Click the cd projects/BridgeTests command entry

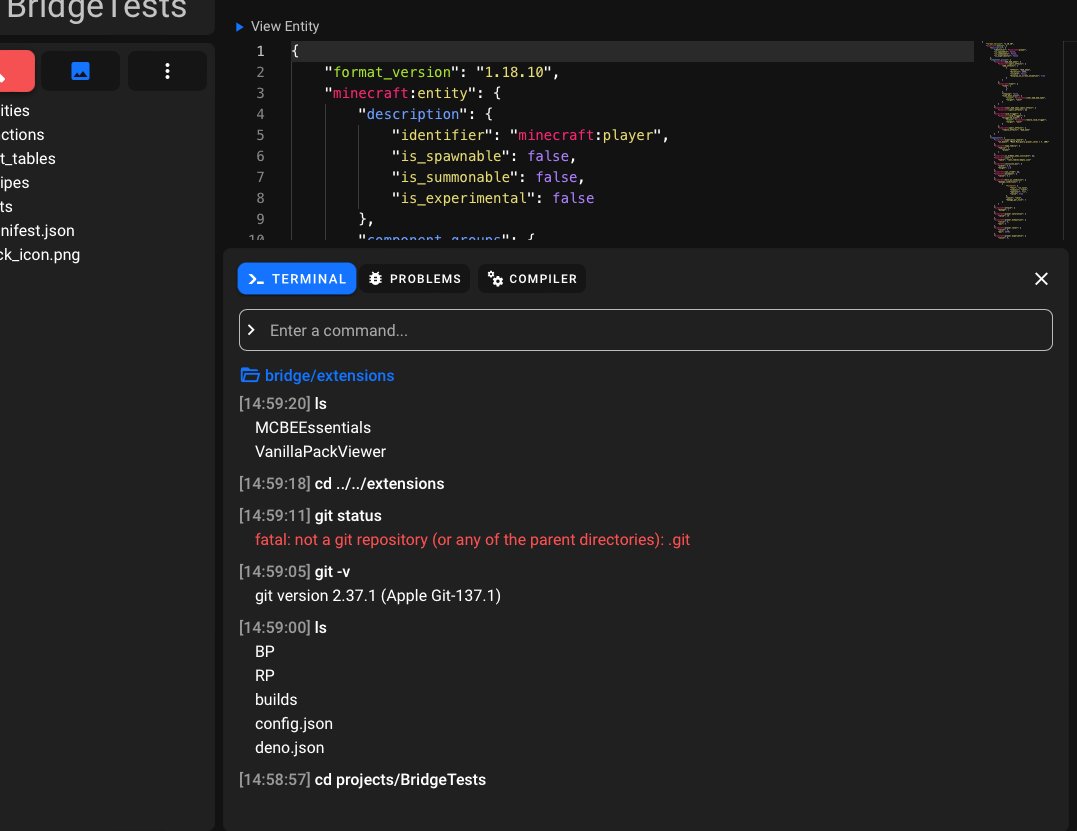pyautogui.click(x=363, y=780)
